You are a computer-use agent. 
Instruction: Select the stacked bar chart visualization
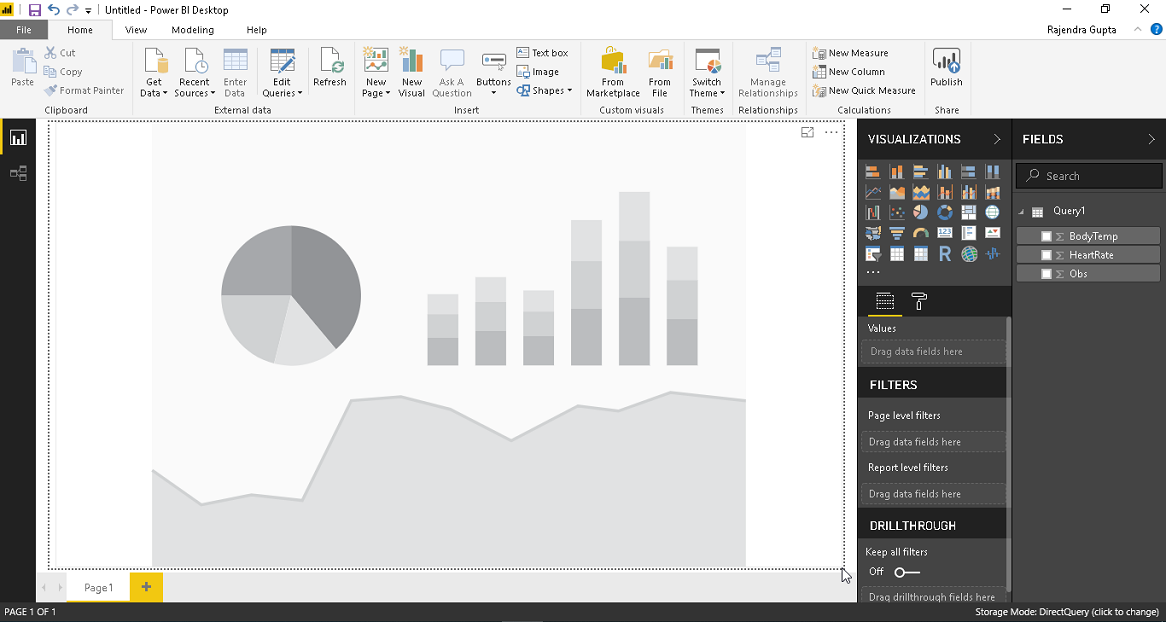(873, 172)
